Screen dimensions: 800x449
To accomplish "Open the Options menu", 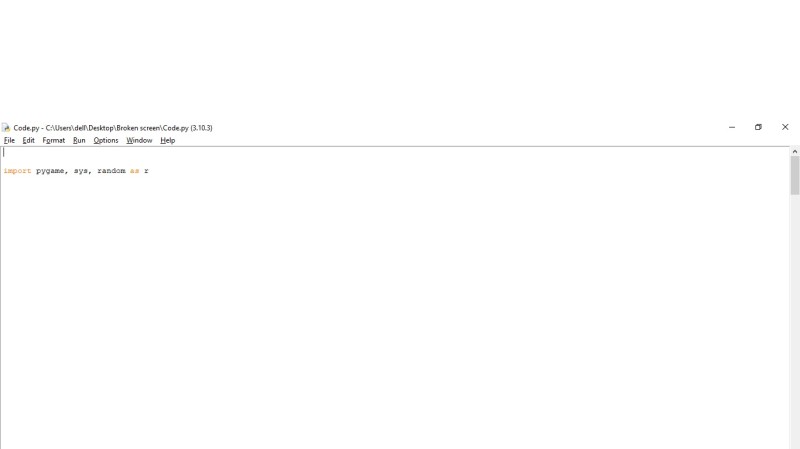I will point(106,140).
